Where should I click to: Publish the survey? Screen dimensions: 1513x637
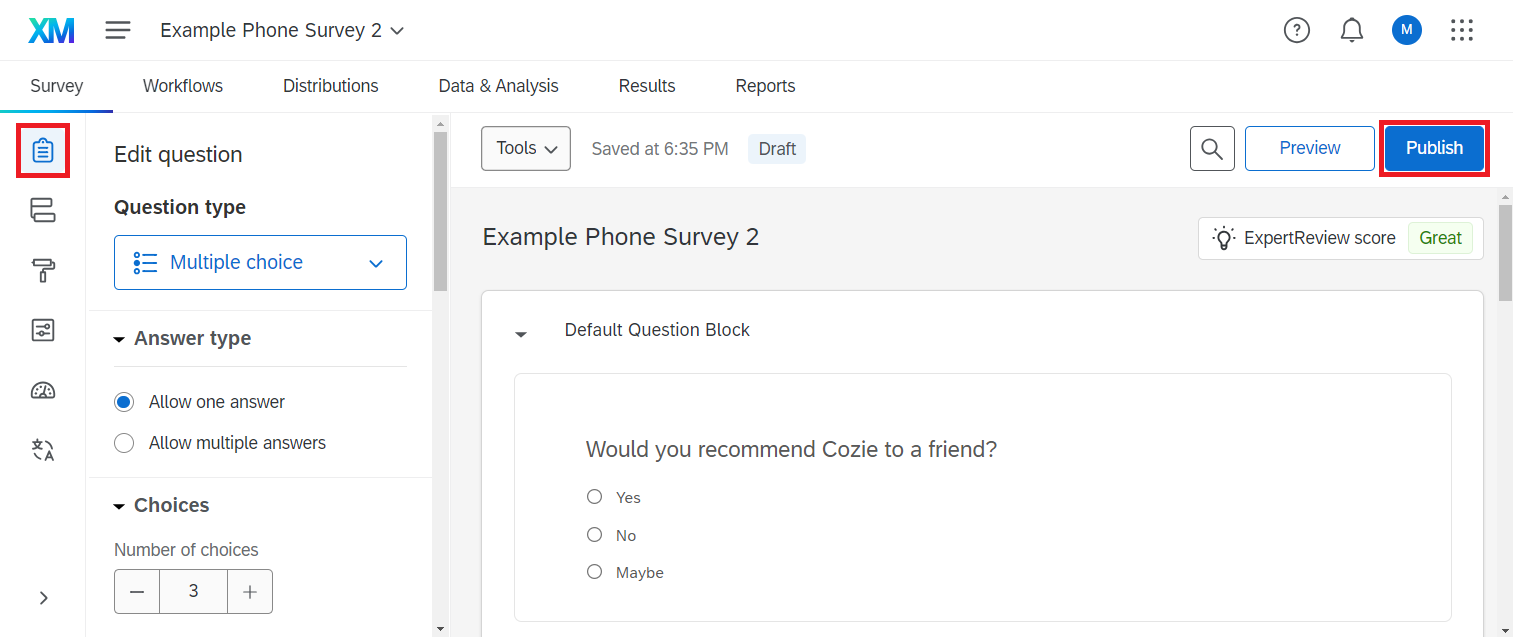click(x=1434, y=148)
